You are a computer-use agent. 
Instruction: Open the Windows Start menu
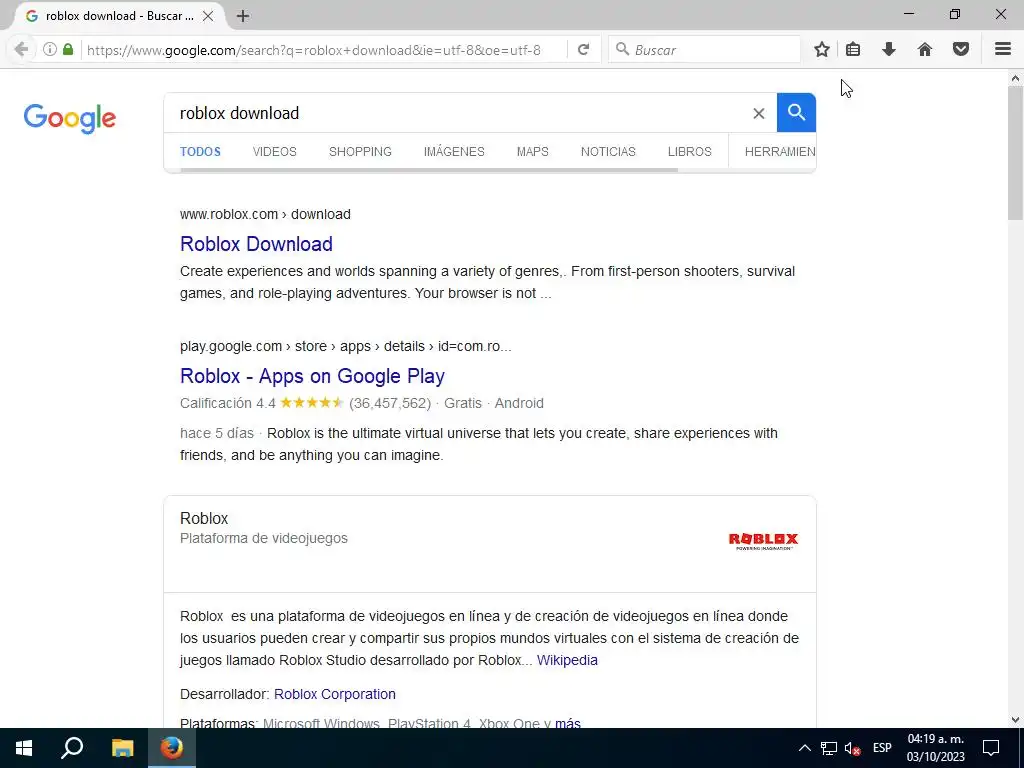tap(24, 748)
